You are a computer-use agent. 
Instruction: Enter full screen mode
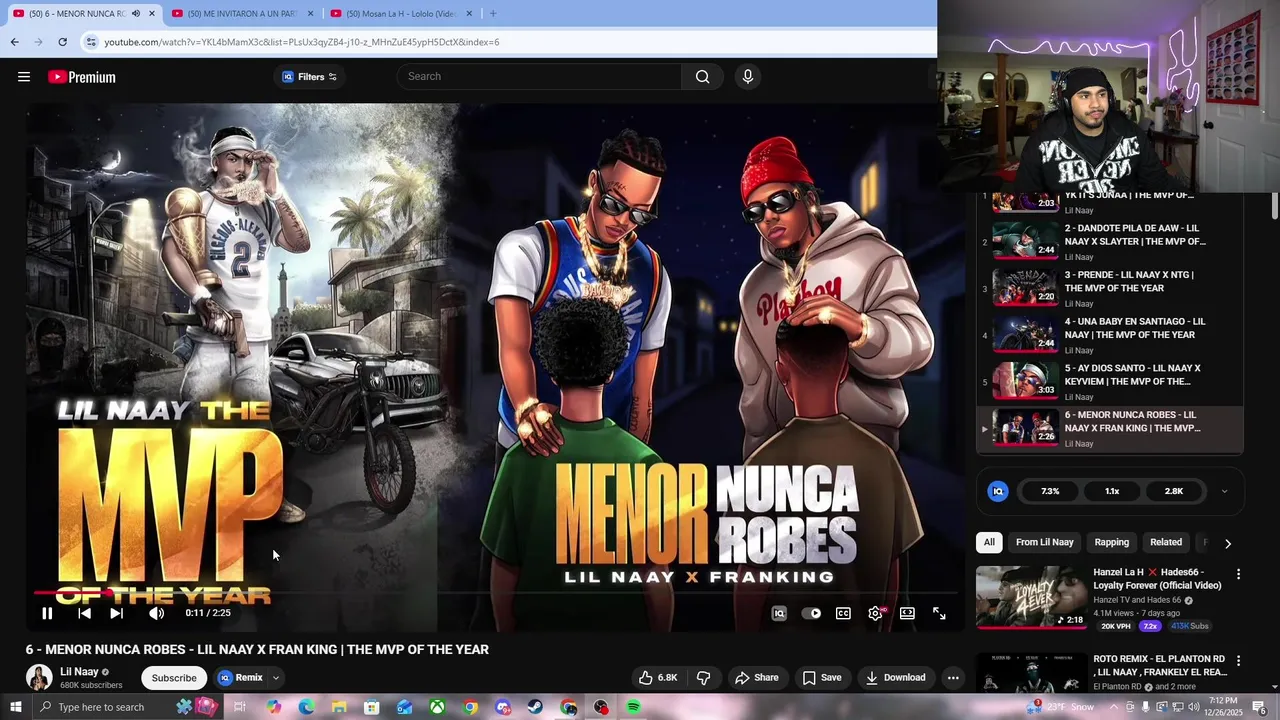(x=939, y=613)
